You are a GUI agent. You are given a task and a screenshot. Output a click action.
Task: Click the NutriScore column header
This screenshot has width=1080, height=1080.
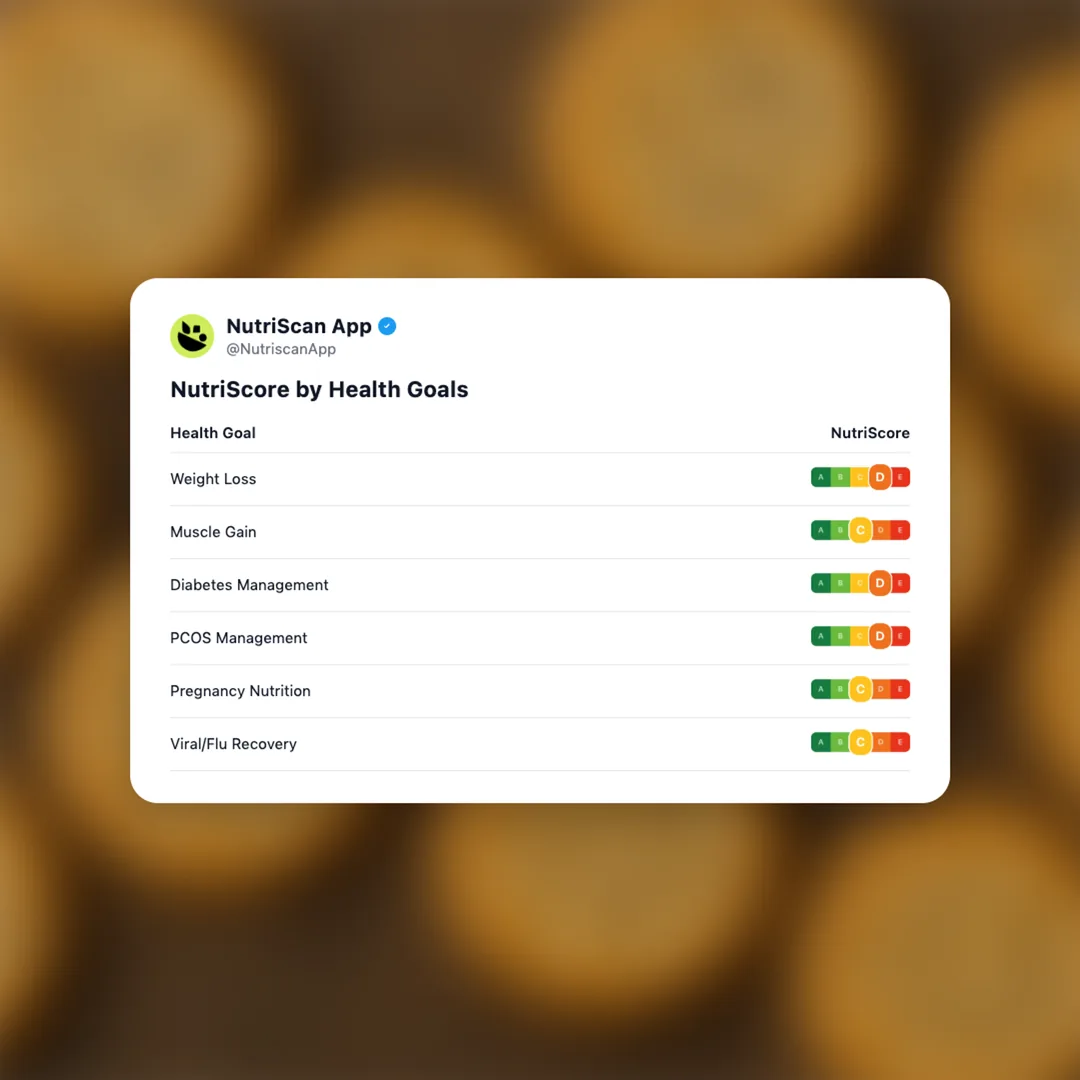870,433
